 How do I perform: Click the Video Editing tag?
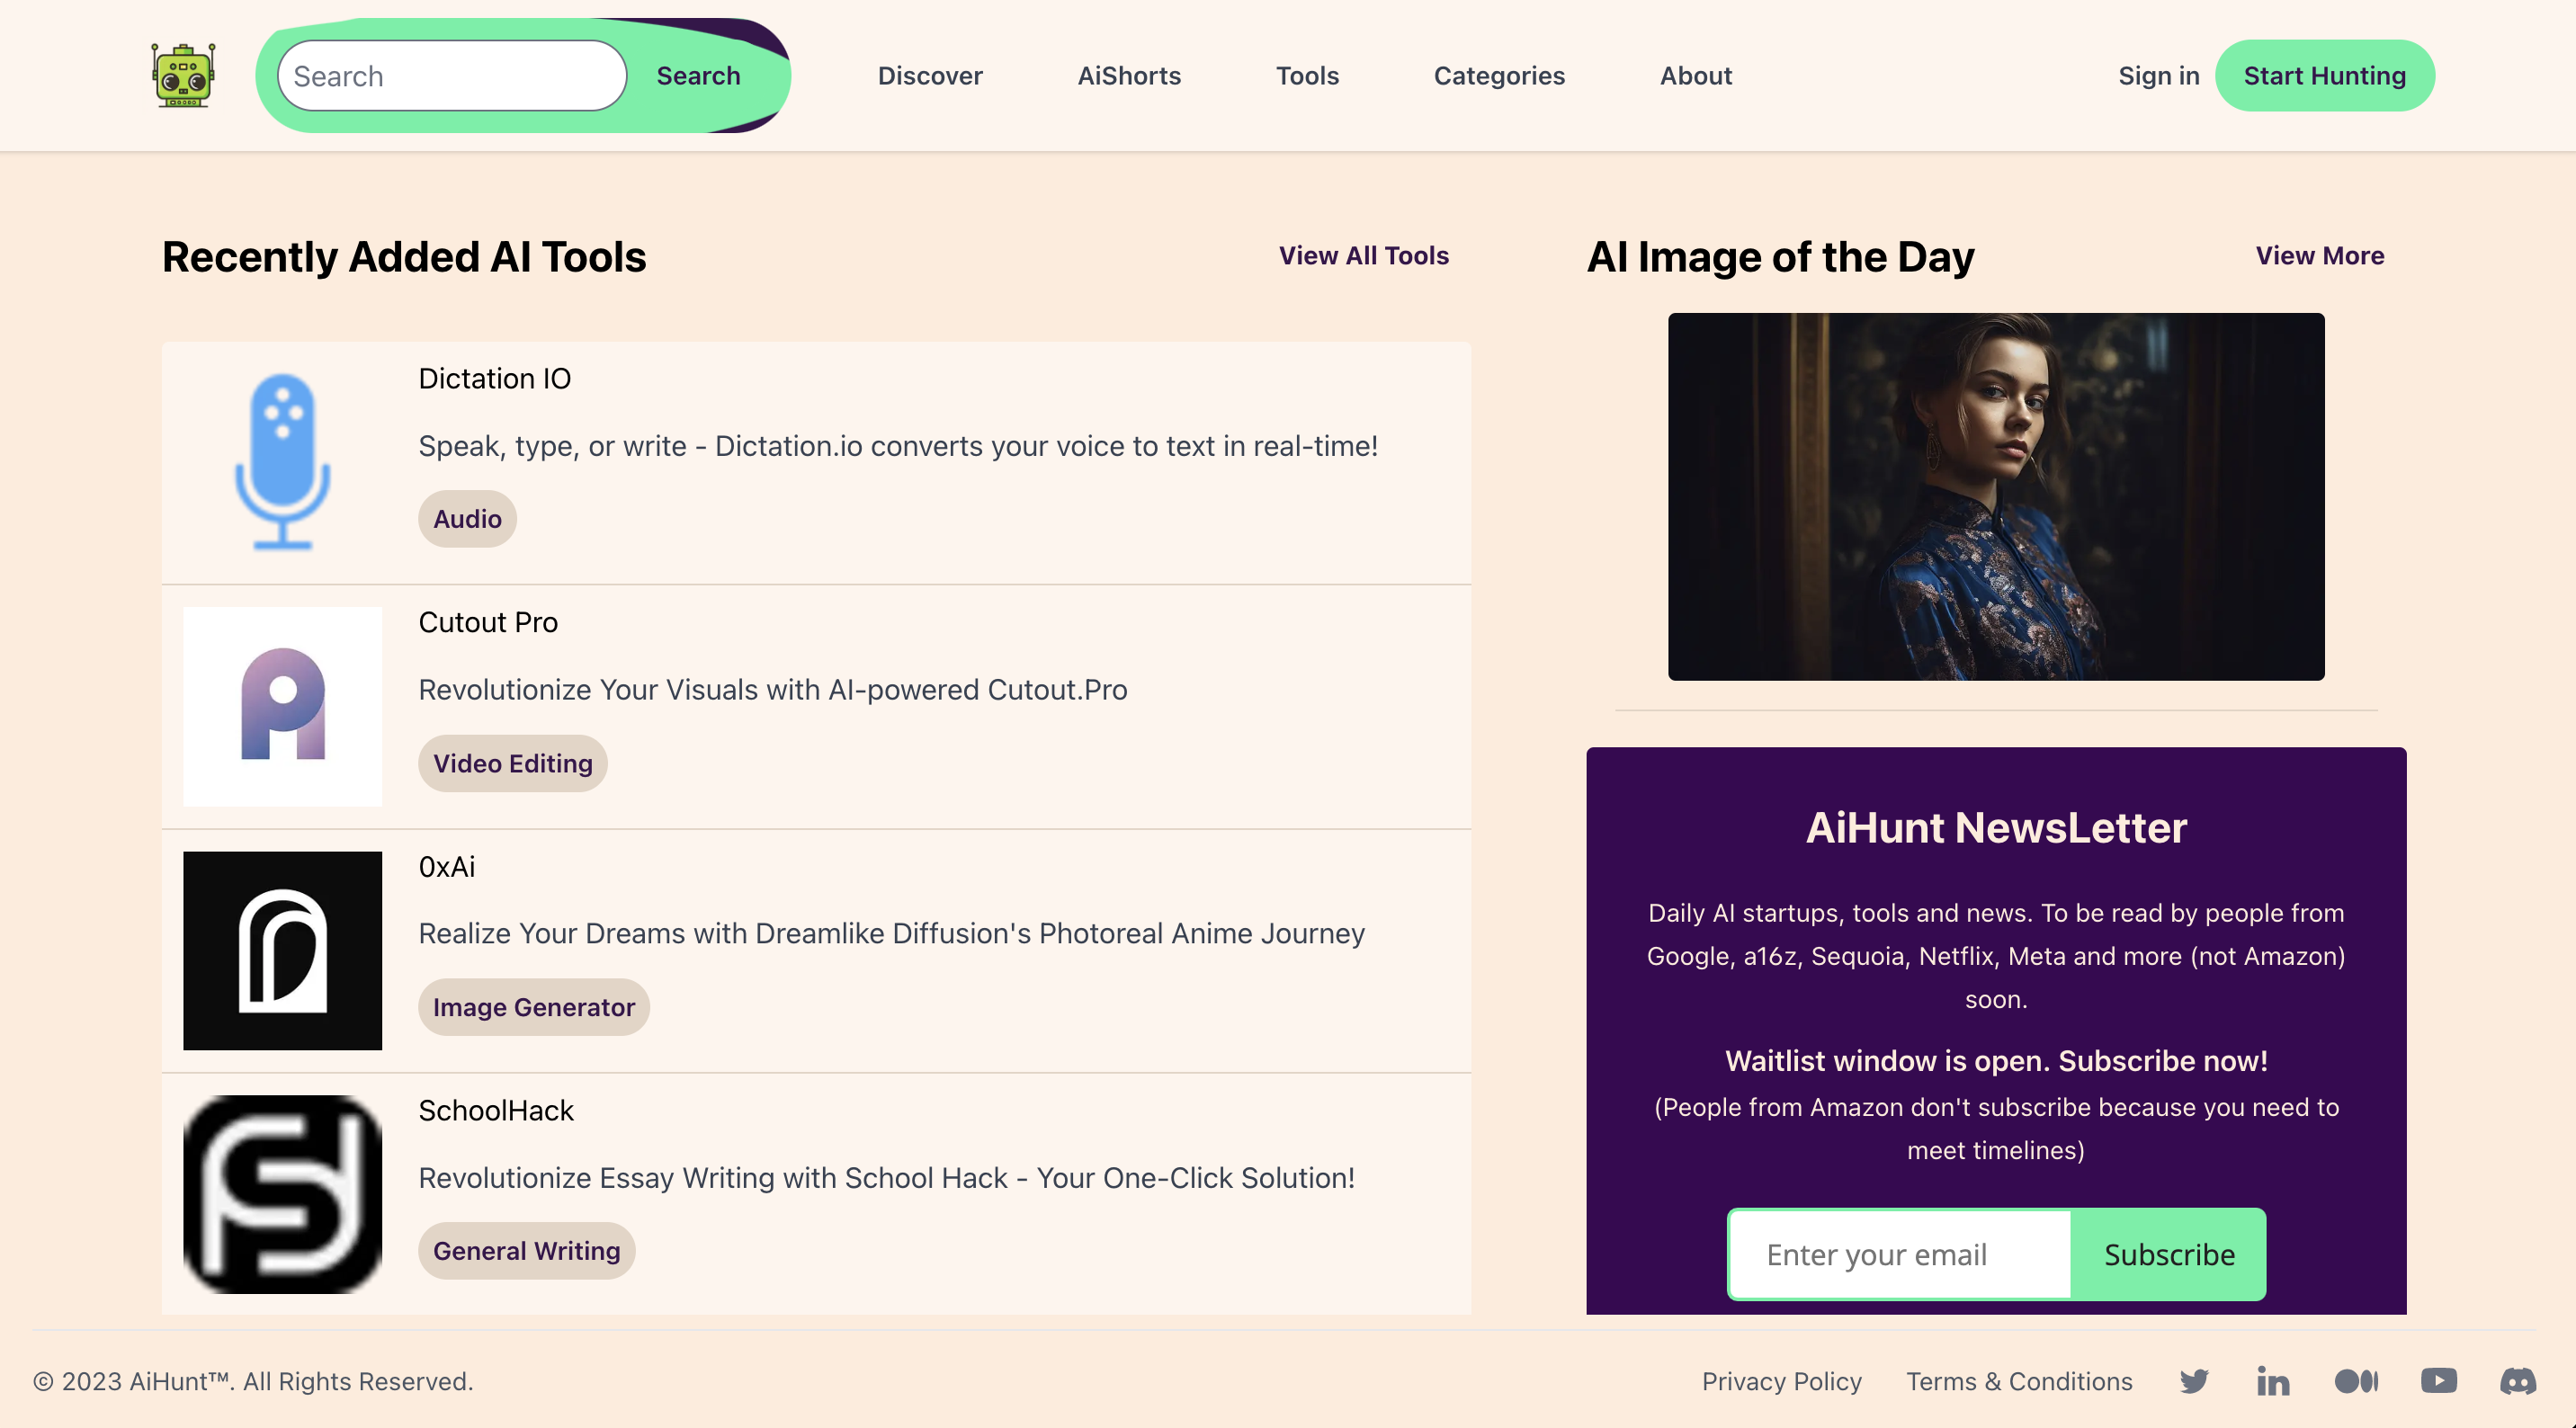pos(512,763)
